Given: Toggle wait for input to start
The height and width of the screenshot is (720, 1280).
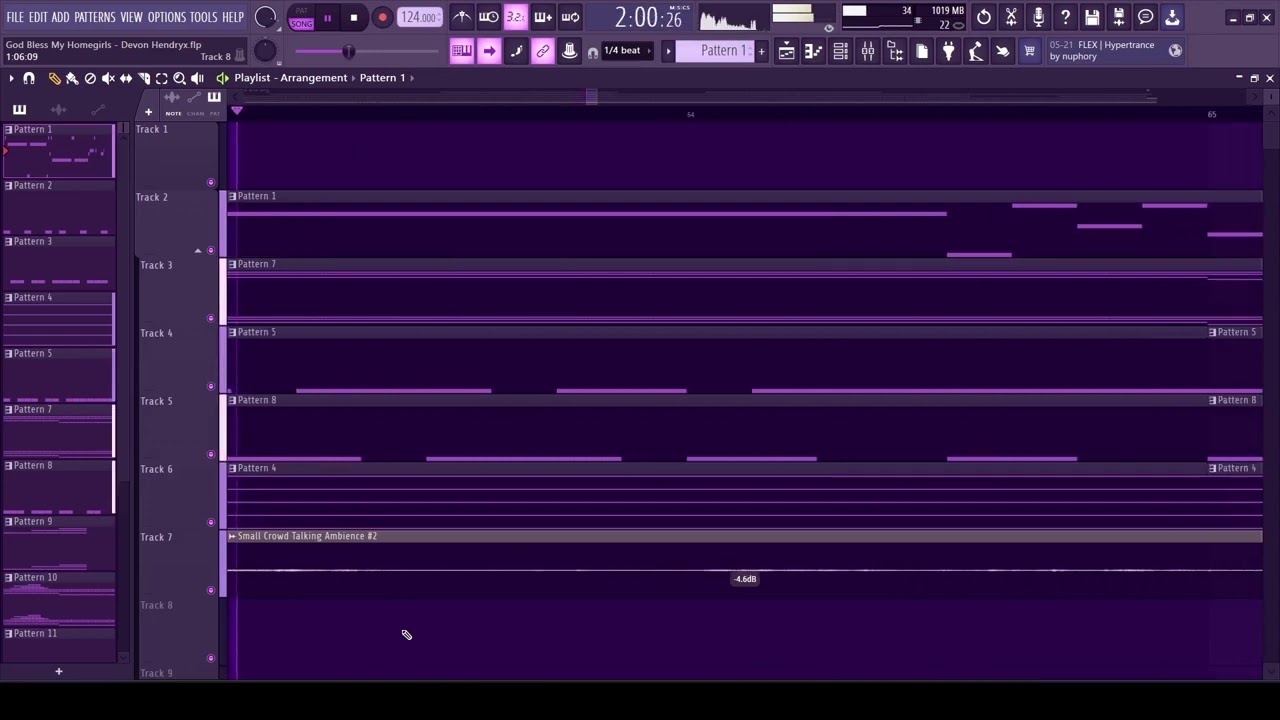Looking at the screenshot, I should [488, 17].
